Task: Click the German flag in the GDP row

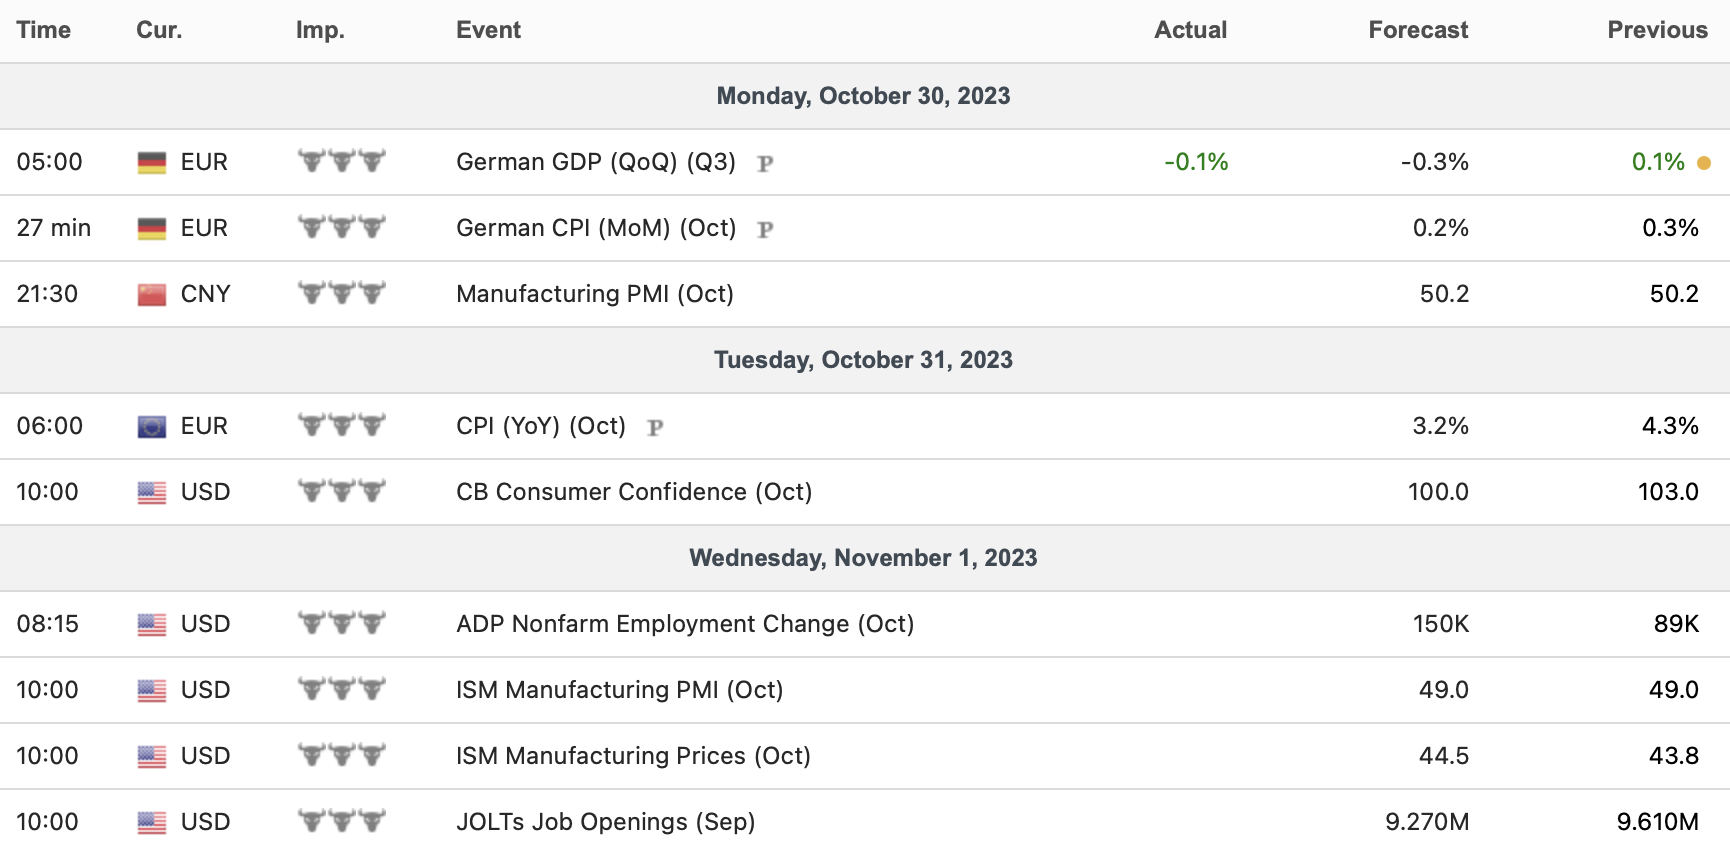Action: point(152,162)
